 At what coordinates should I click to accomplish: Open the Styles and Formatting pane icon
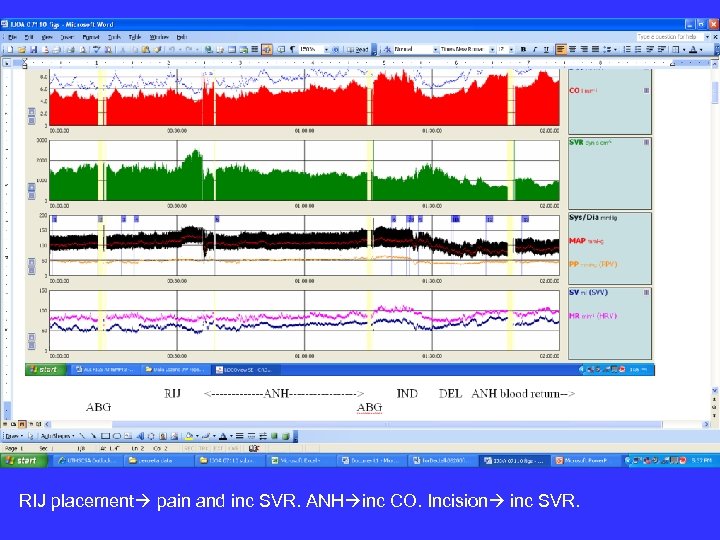[x=388, y=49]
